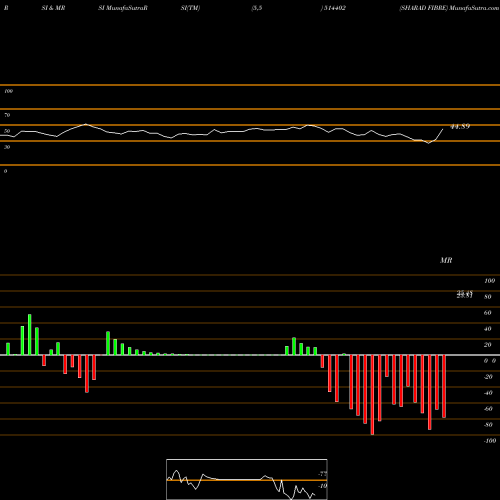
Task: Click the histogram axis label 80
Action: tap(488, 297)
